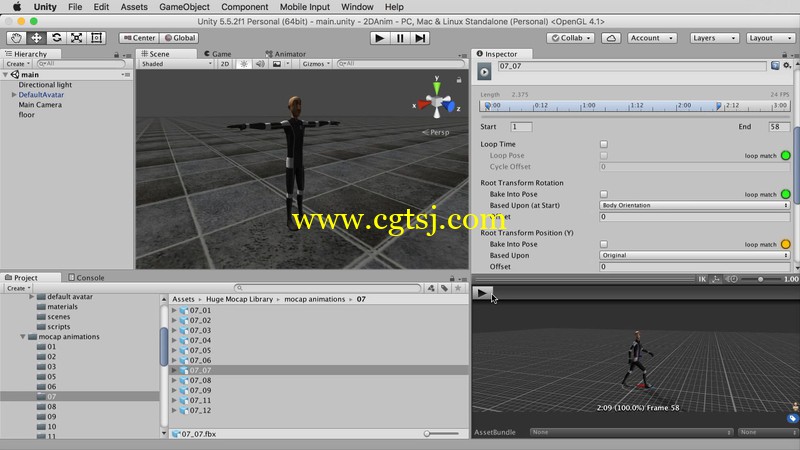
Task: Toggle scene audio speaker icon
Action: tap(260, 64)
